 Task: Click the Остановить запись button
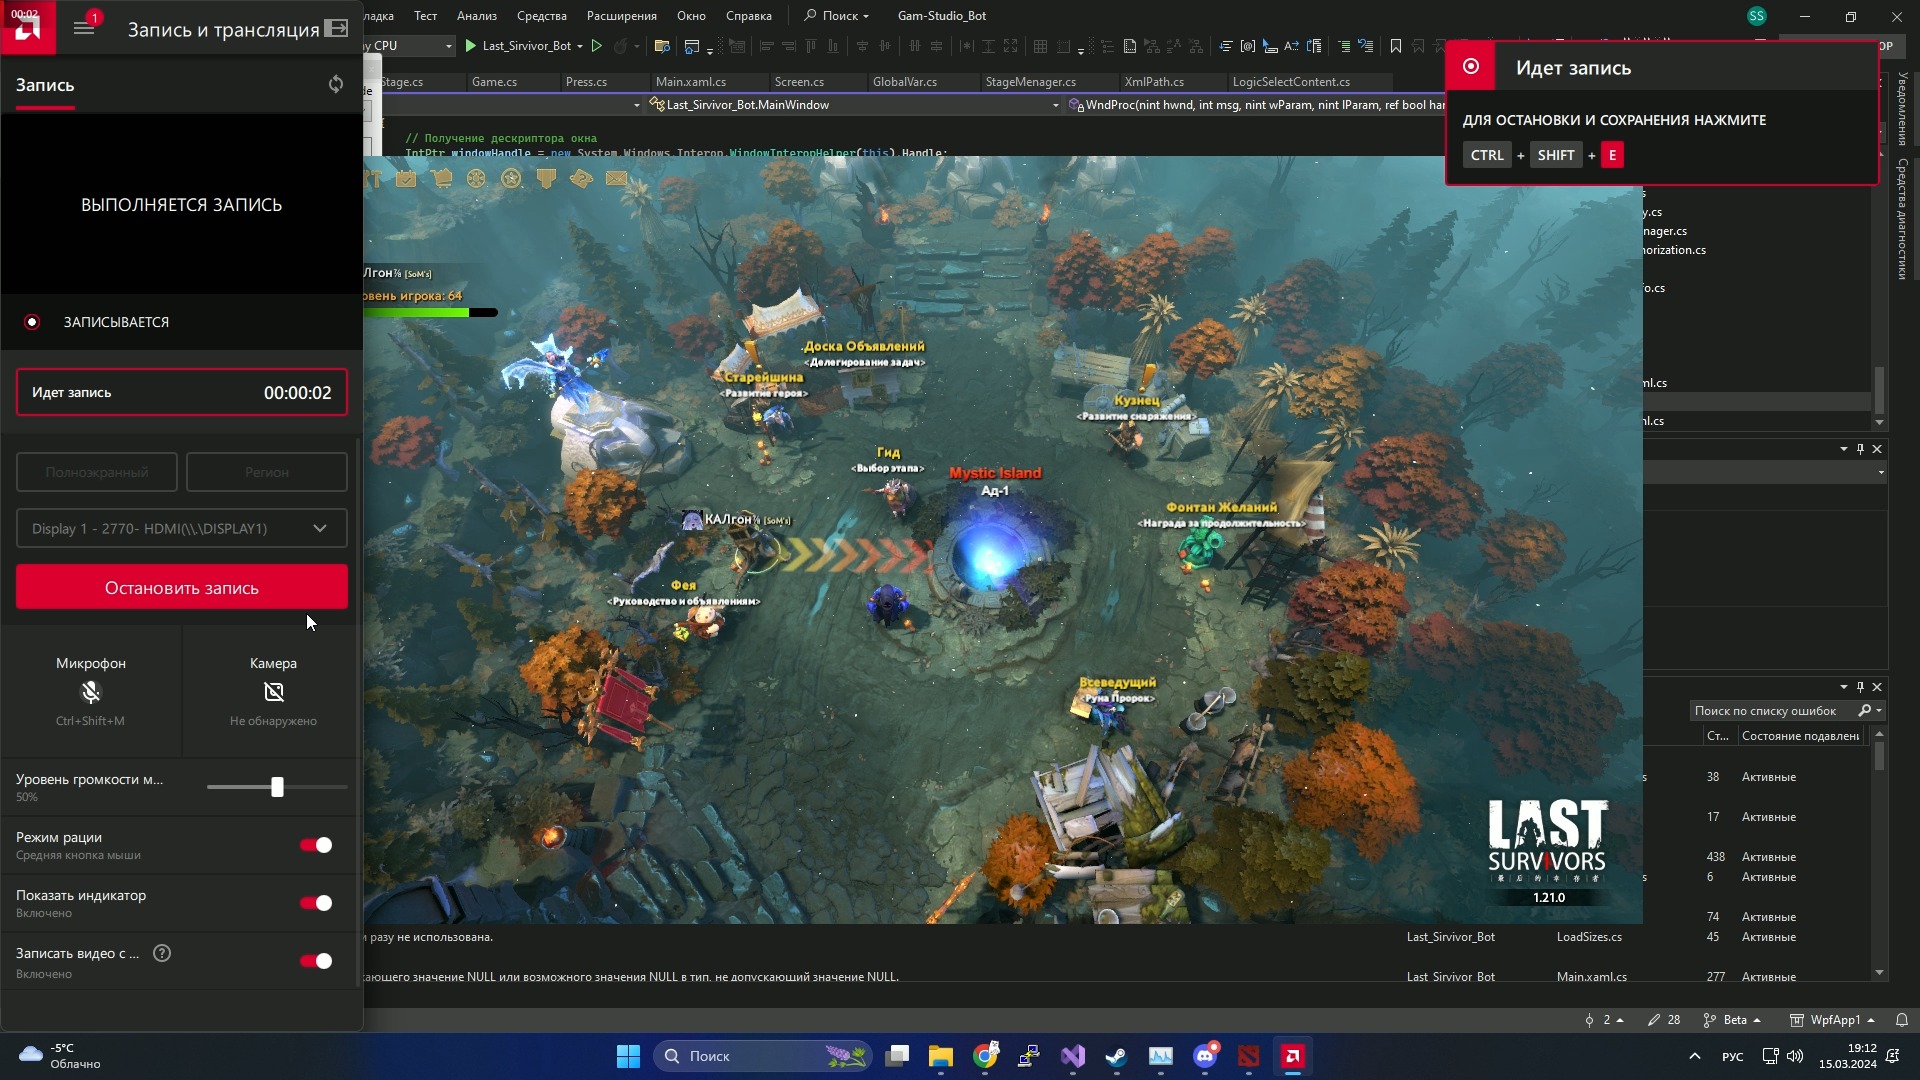click(182, 588)
